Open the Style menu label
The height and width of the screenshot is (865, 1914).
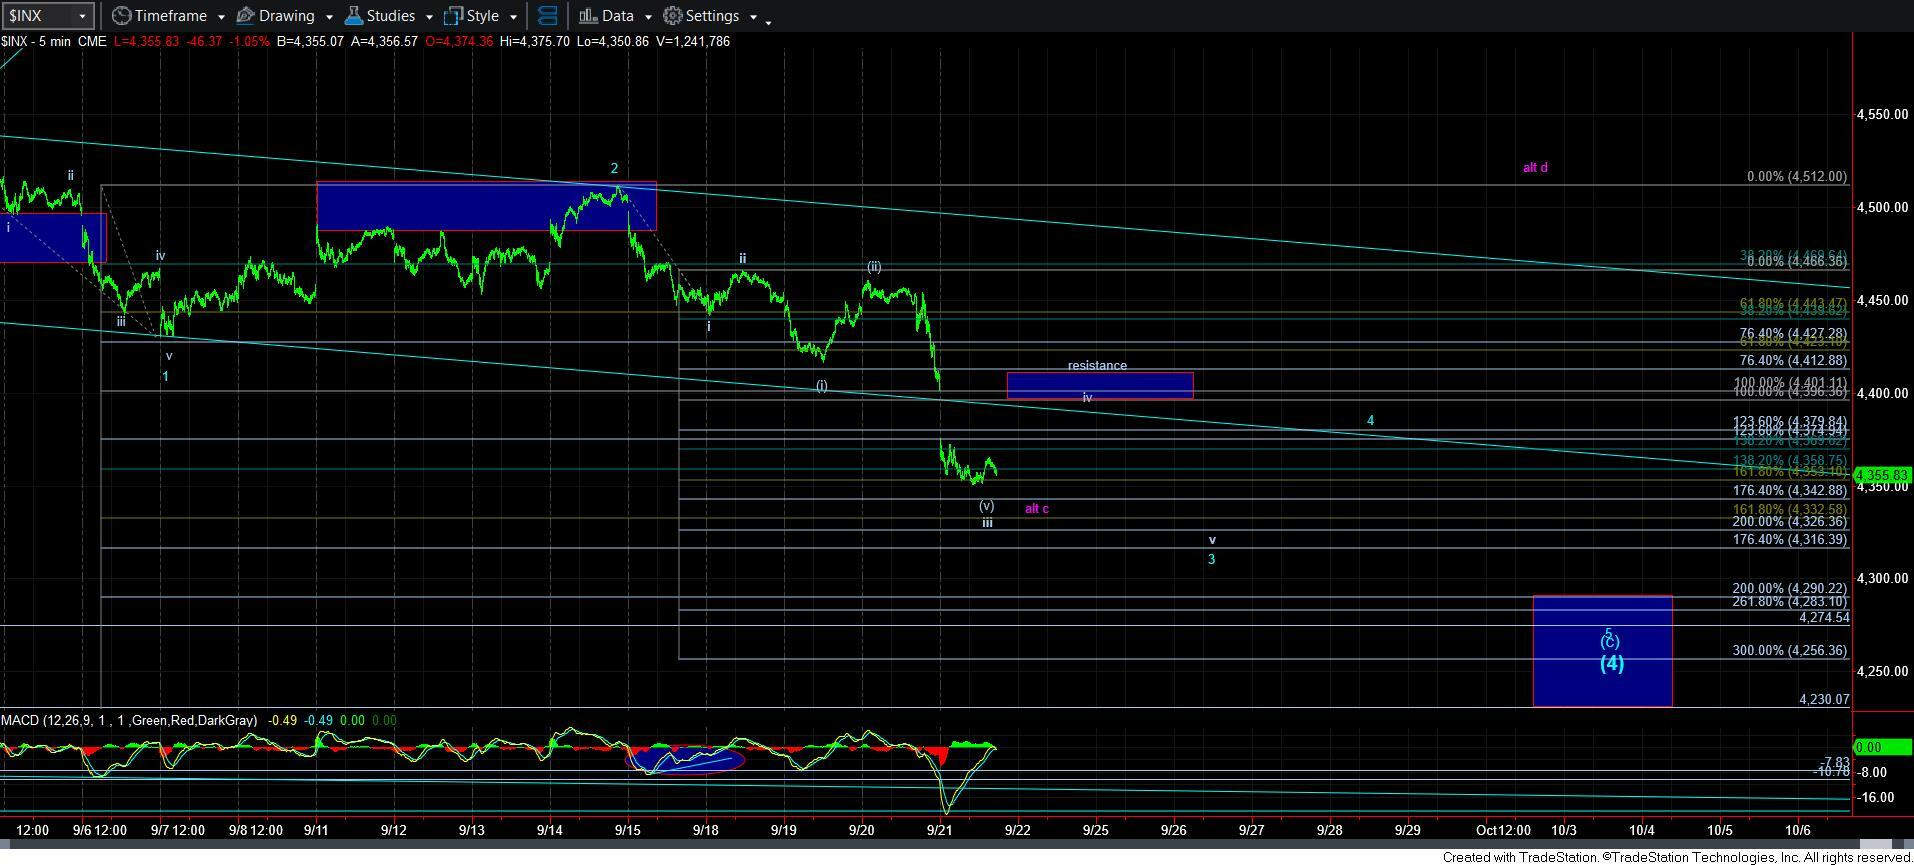pos(482,16)
